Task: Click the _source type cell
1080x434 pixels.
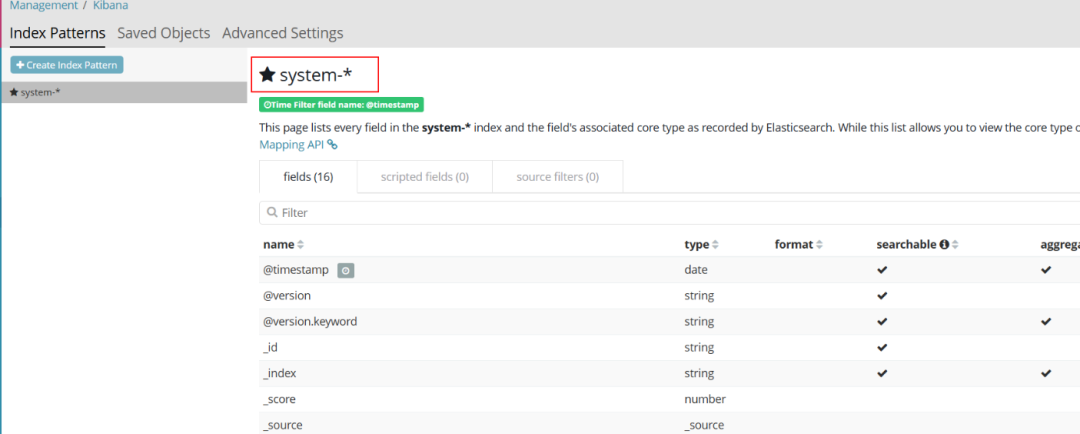Action: [704, 426]
